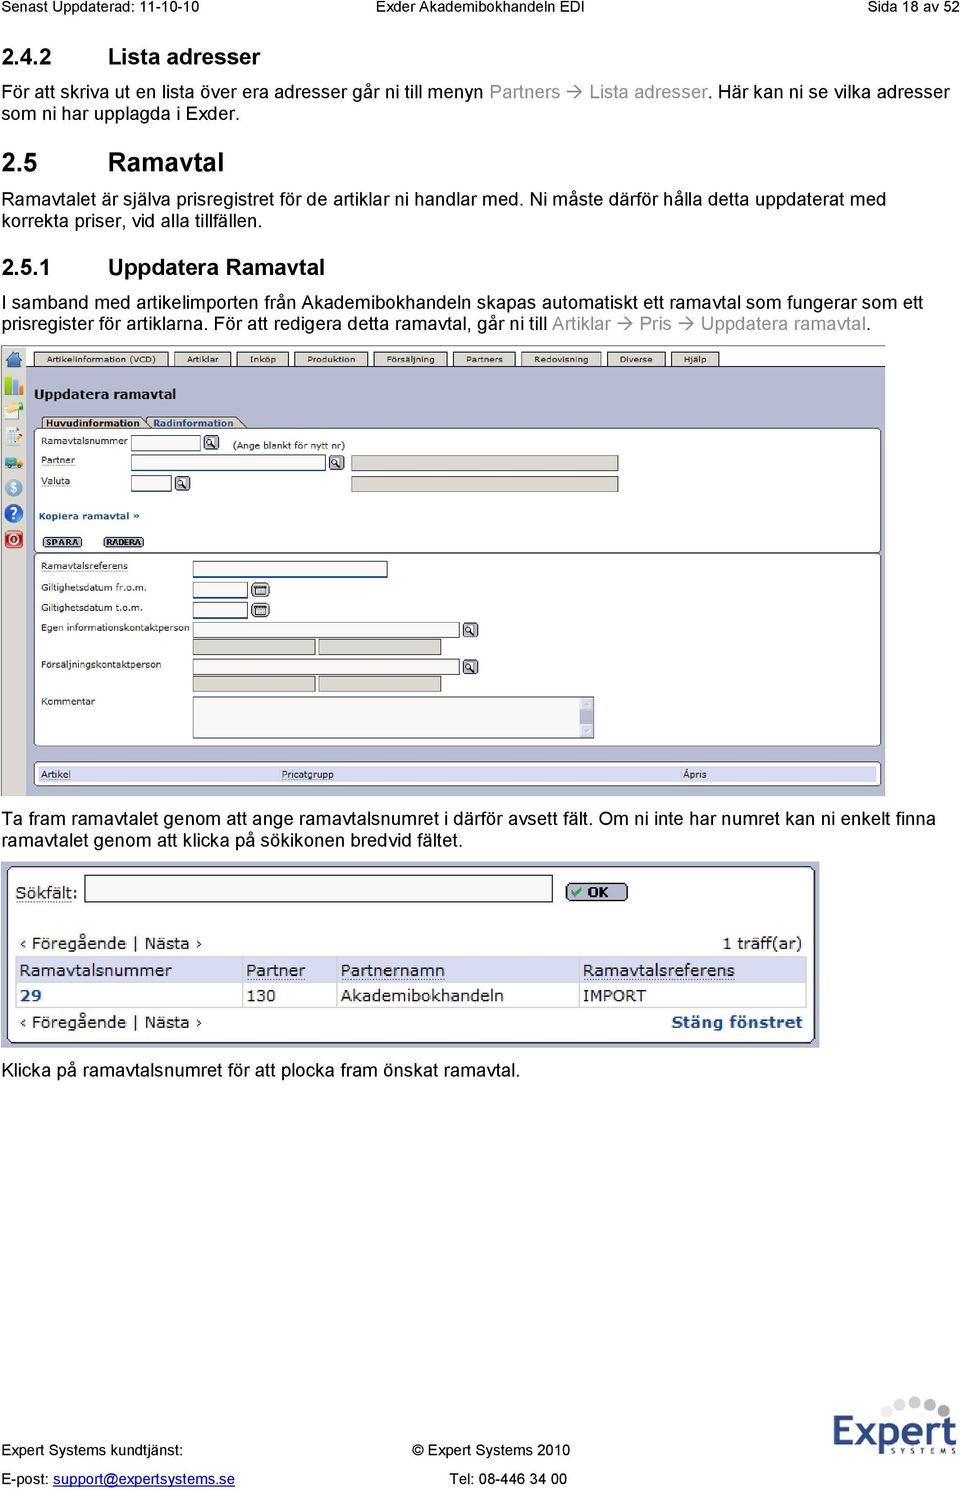Click the Ramavtalsreferens input field

coord(290,569)
